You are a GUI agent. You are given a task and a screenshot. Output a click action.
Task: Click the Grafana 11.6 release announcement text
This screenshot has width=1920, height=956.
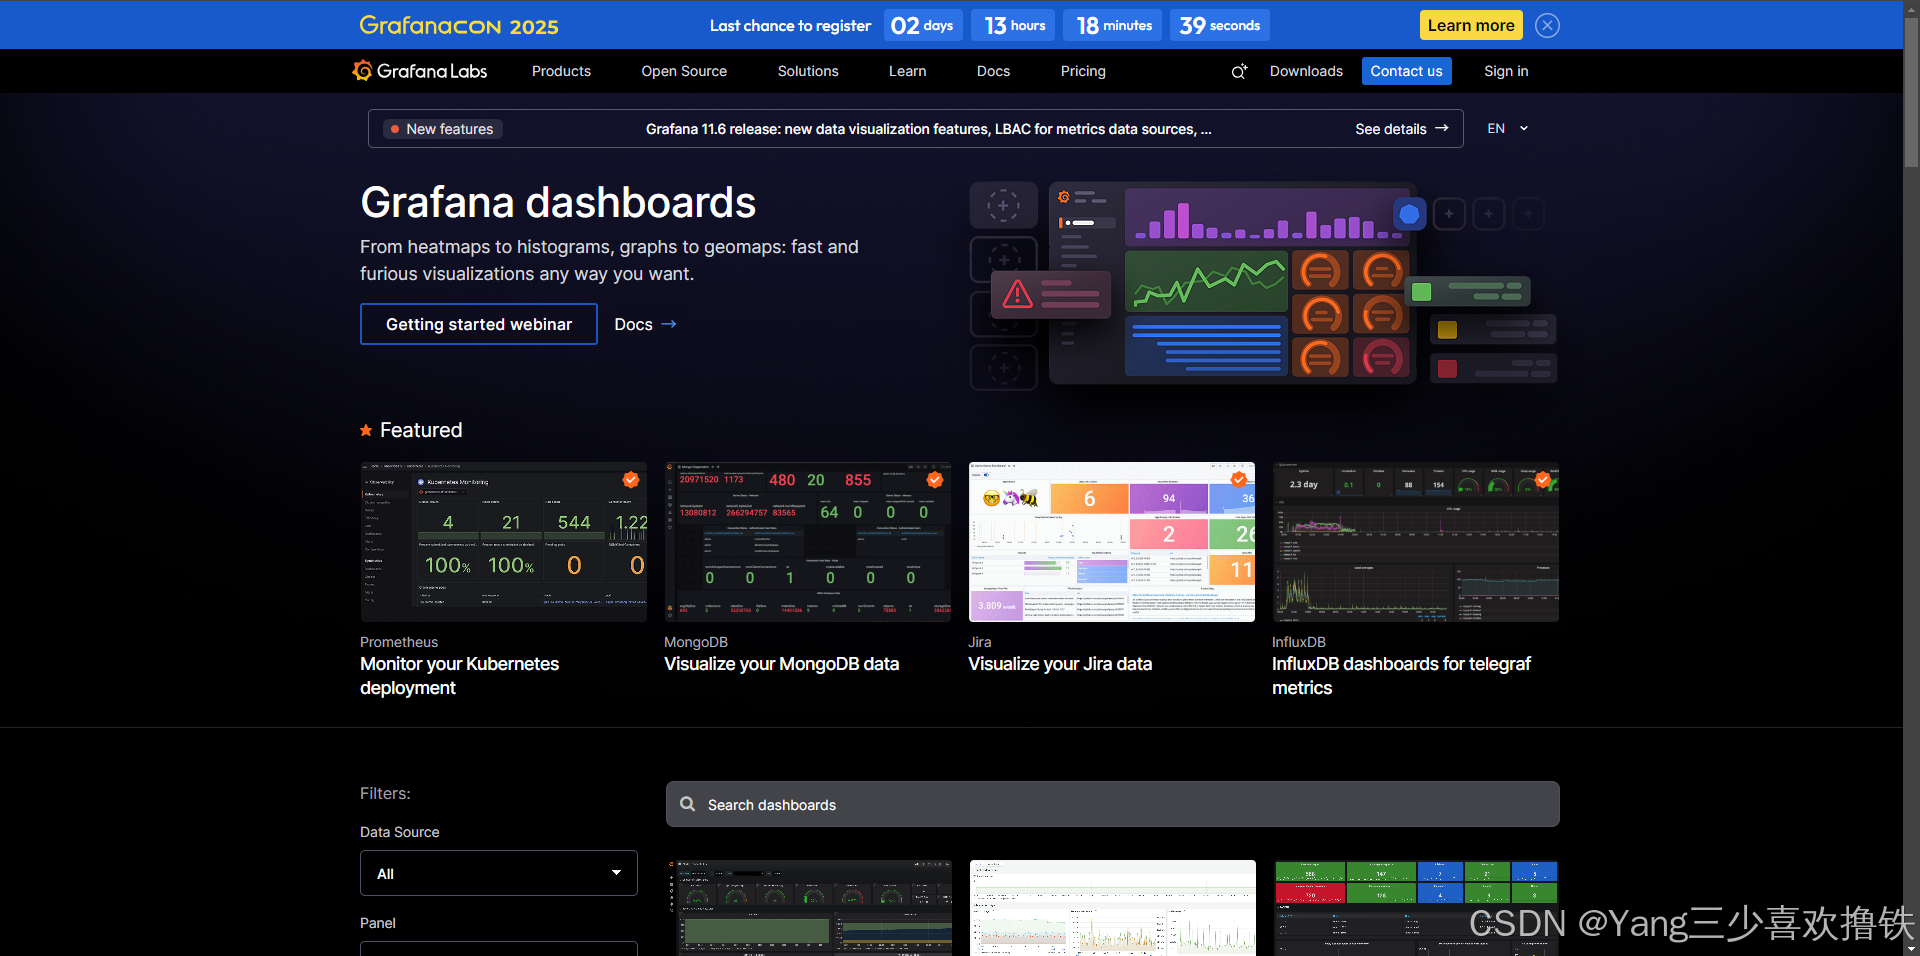click(928, 129)
